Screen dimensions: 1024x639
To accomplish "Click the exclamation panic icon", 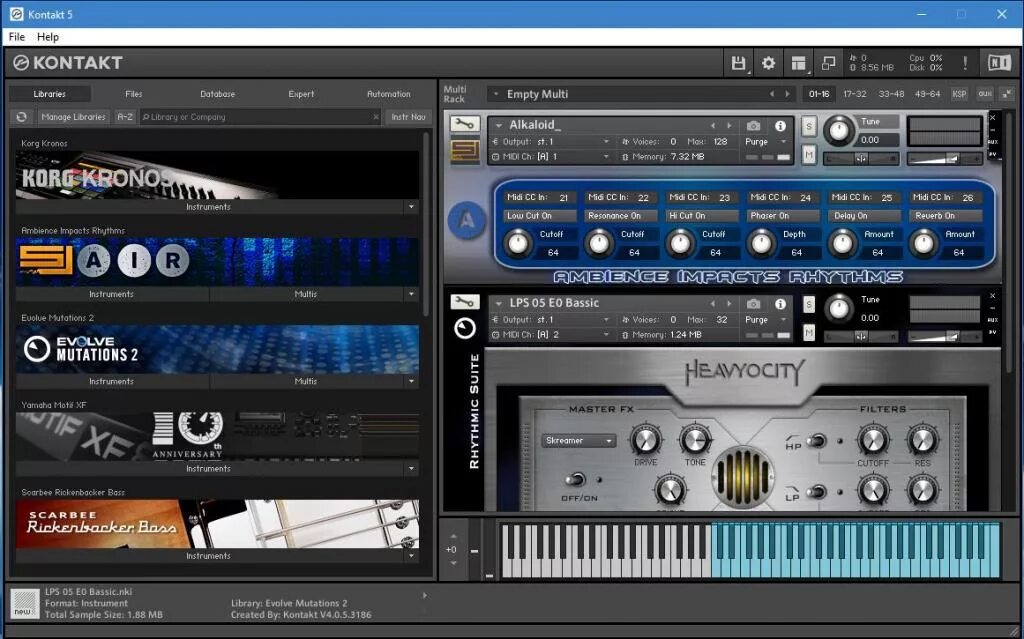I will (x=965, y=63).
